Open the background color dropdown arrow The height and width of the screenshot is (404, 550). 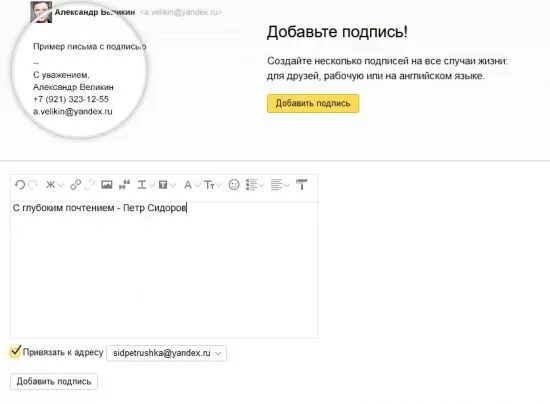coord(173,185)
